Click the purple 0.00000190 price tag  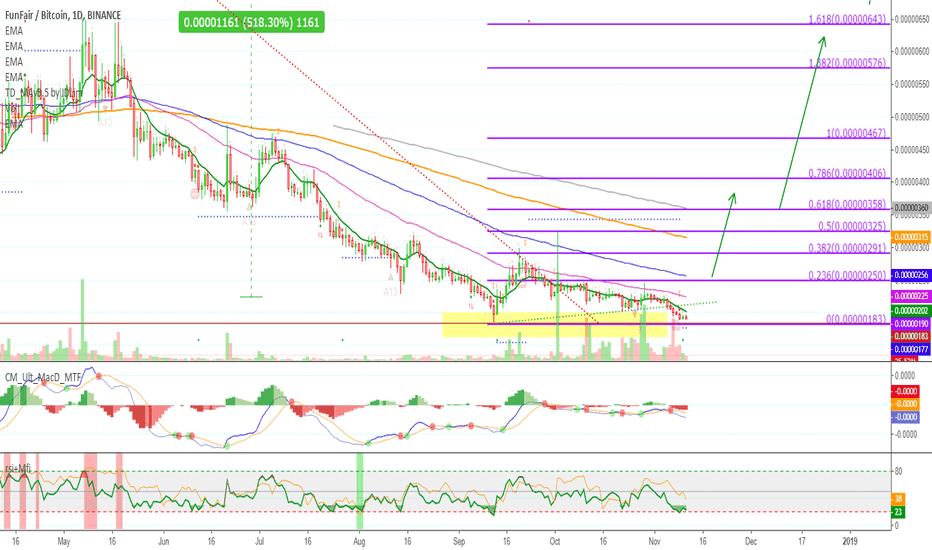click(x=911, y=323)
